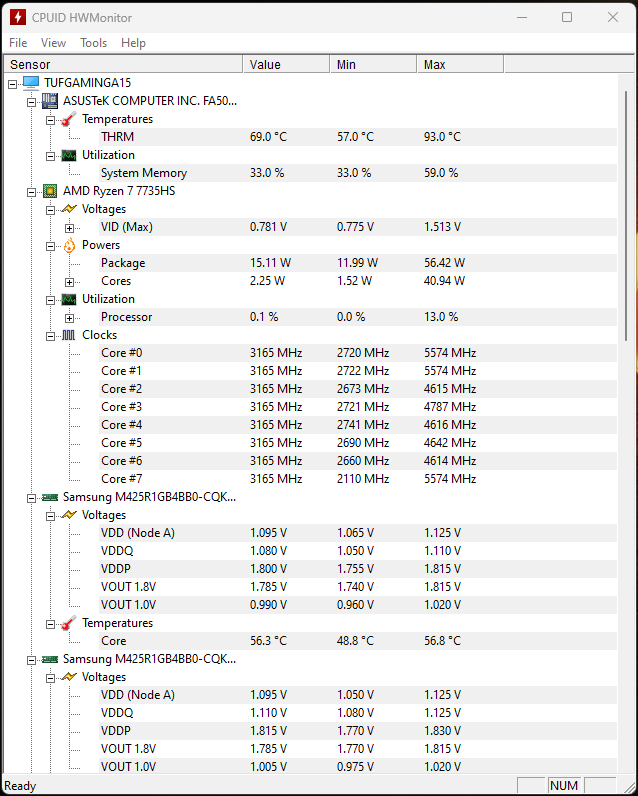Screen dimensions: 638x796
Task: Click the motherboard Temperatures thermometer icon
Action: point(69,119)
